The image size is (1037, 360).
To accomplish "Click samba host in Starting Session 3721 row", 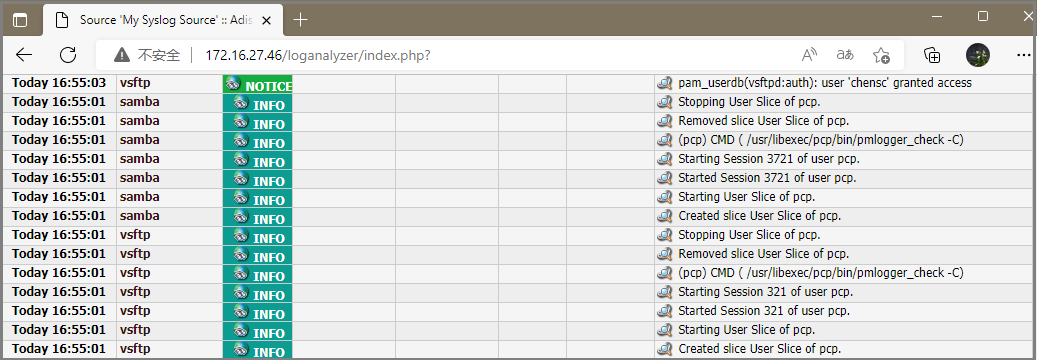I will tap(140, 159).
